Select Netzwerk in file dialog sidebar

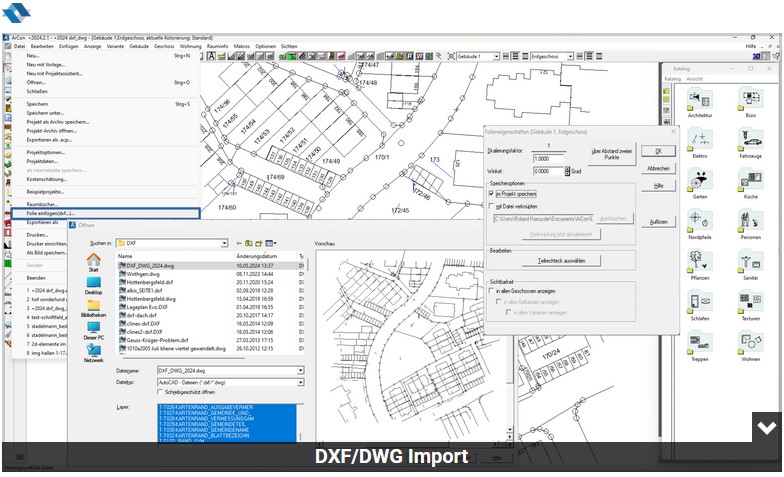(94, 353)
